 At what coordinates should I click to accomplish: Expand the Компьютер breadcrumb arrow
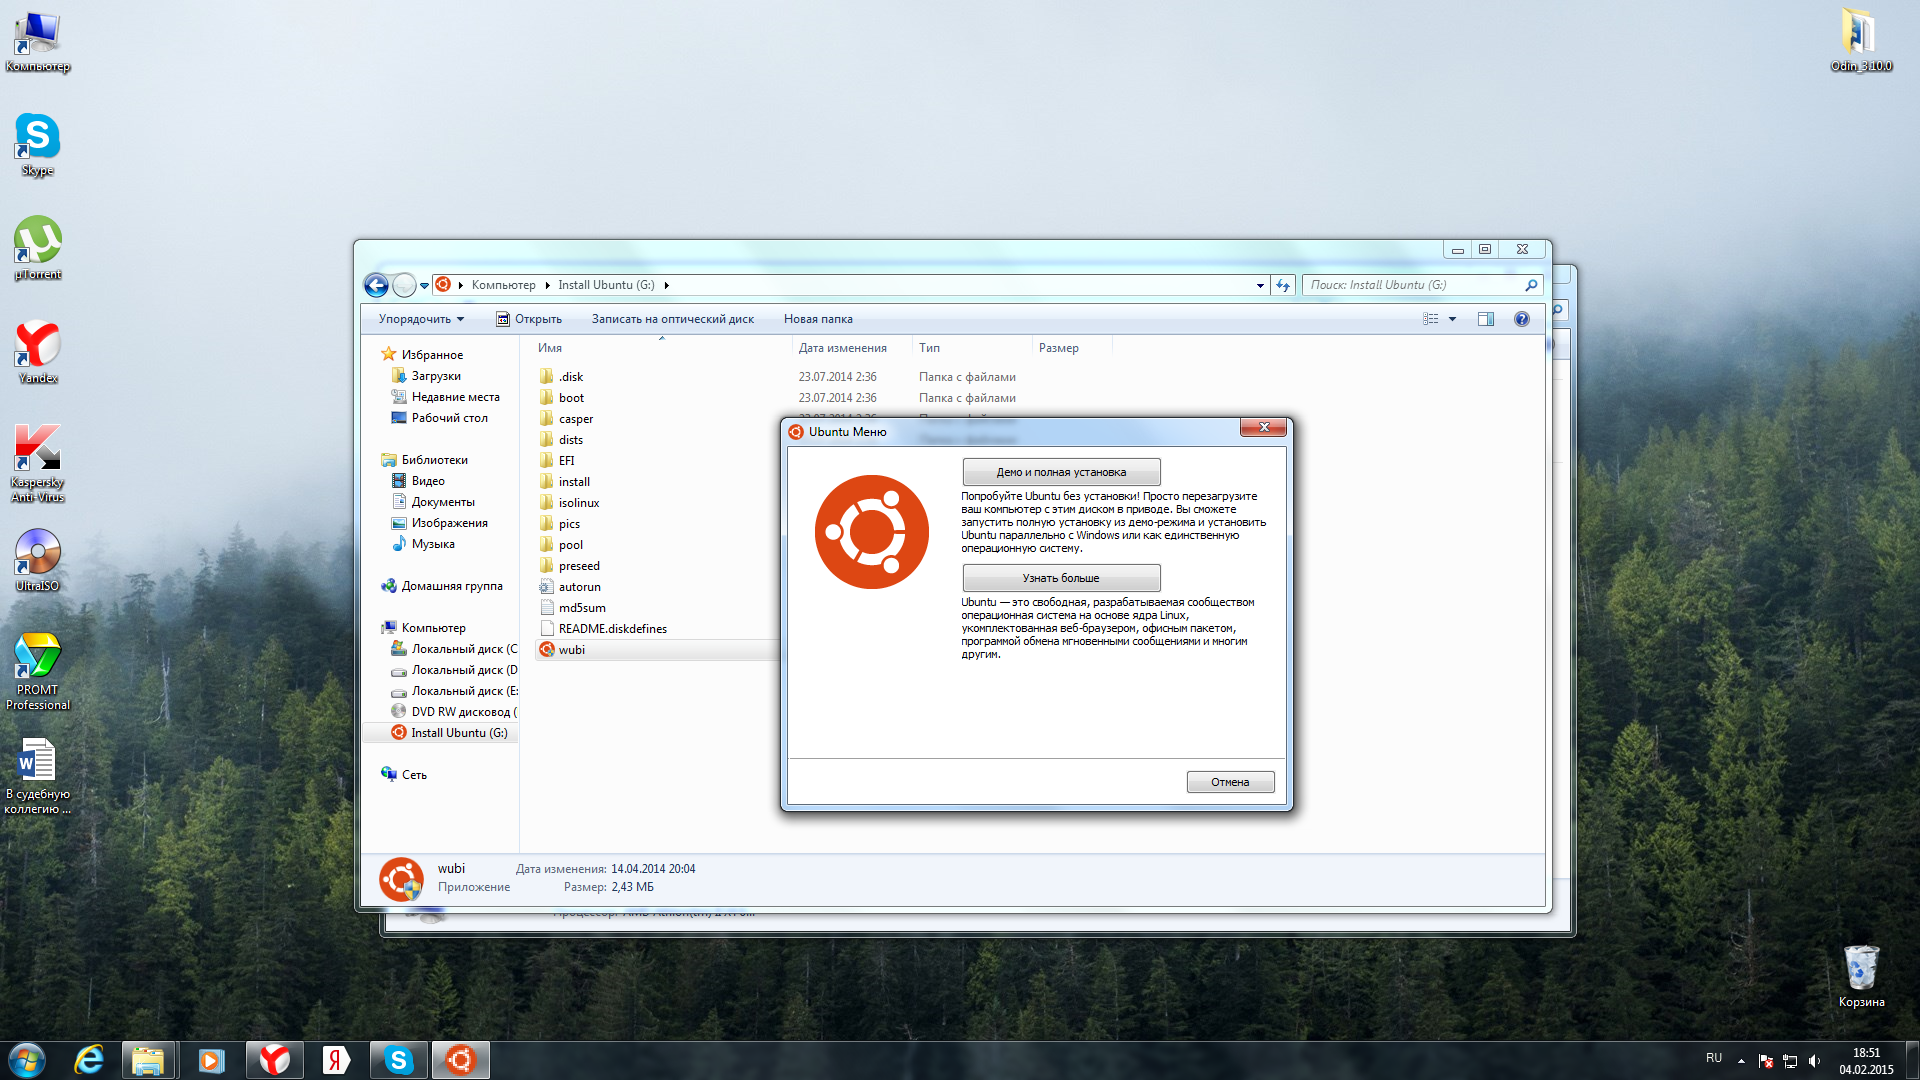pos(547,285)
